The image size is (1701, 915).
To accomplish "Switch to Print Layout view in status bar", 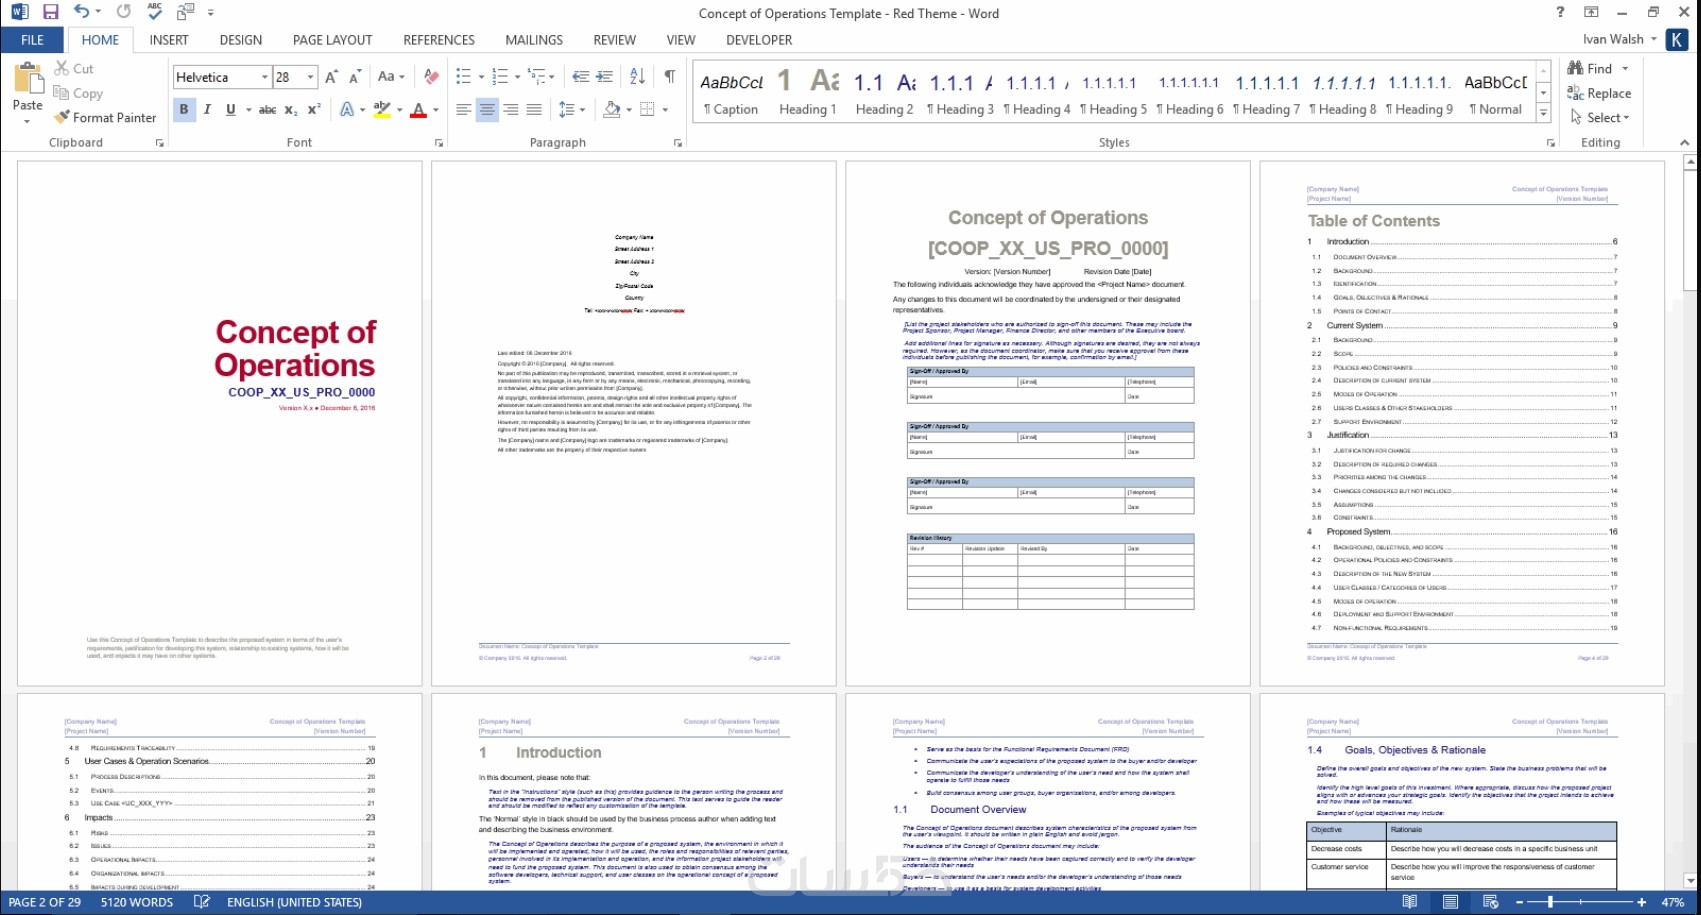I will 1450,902.
